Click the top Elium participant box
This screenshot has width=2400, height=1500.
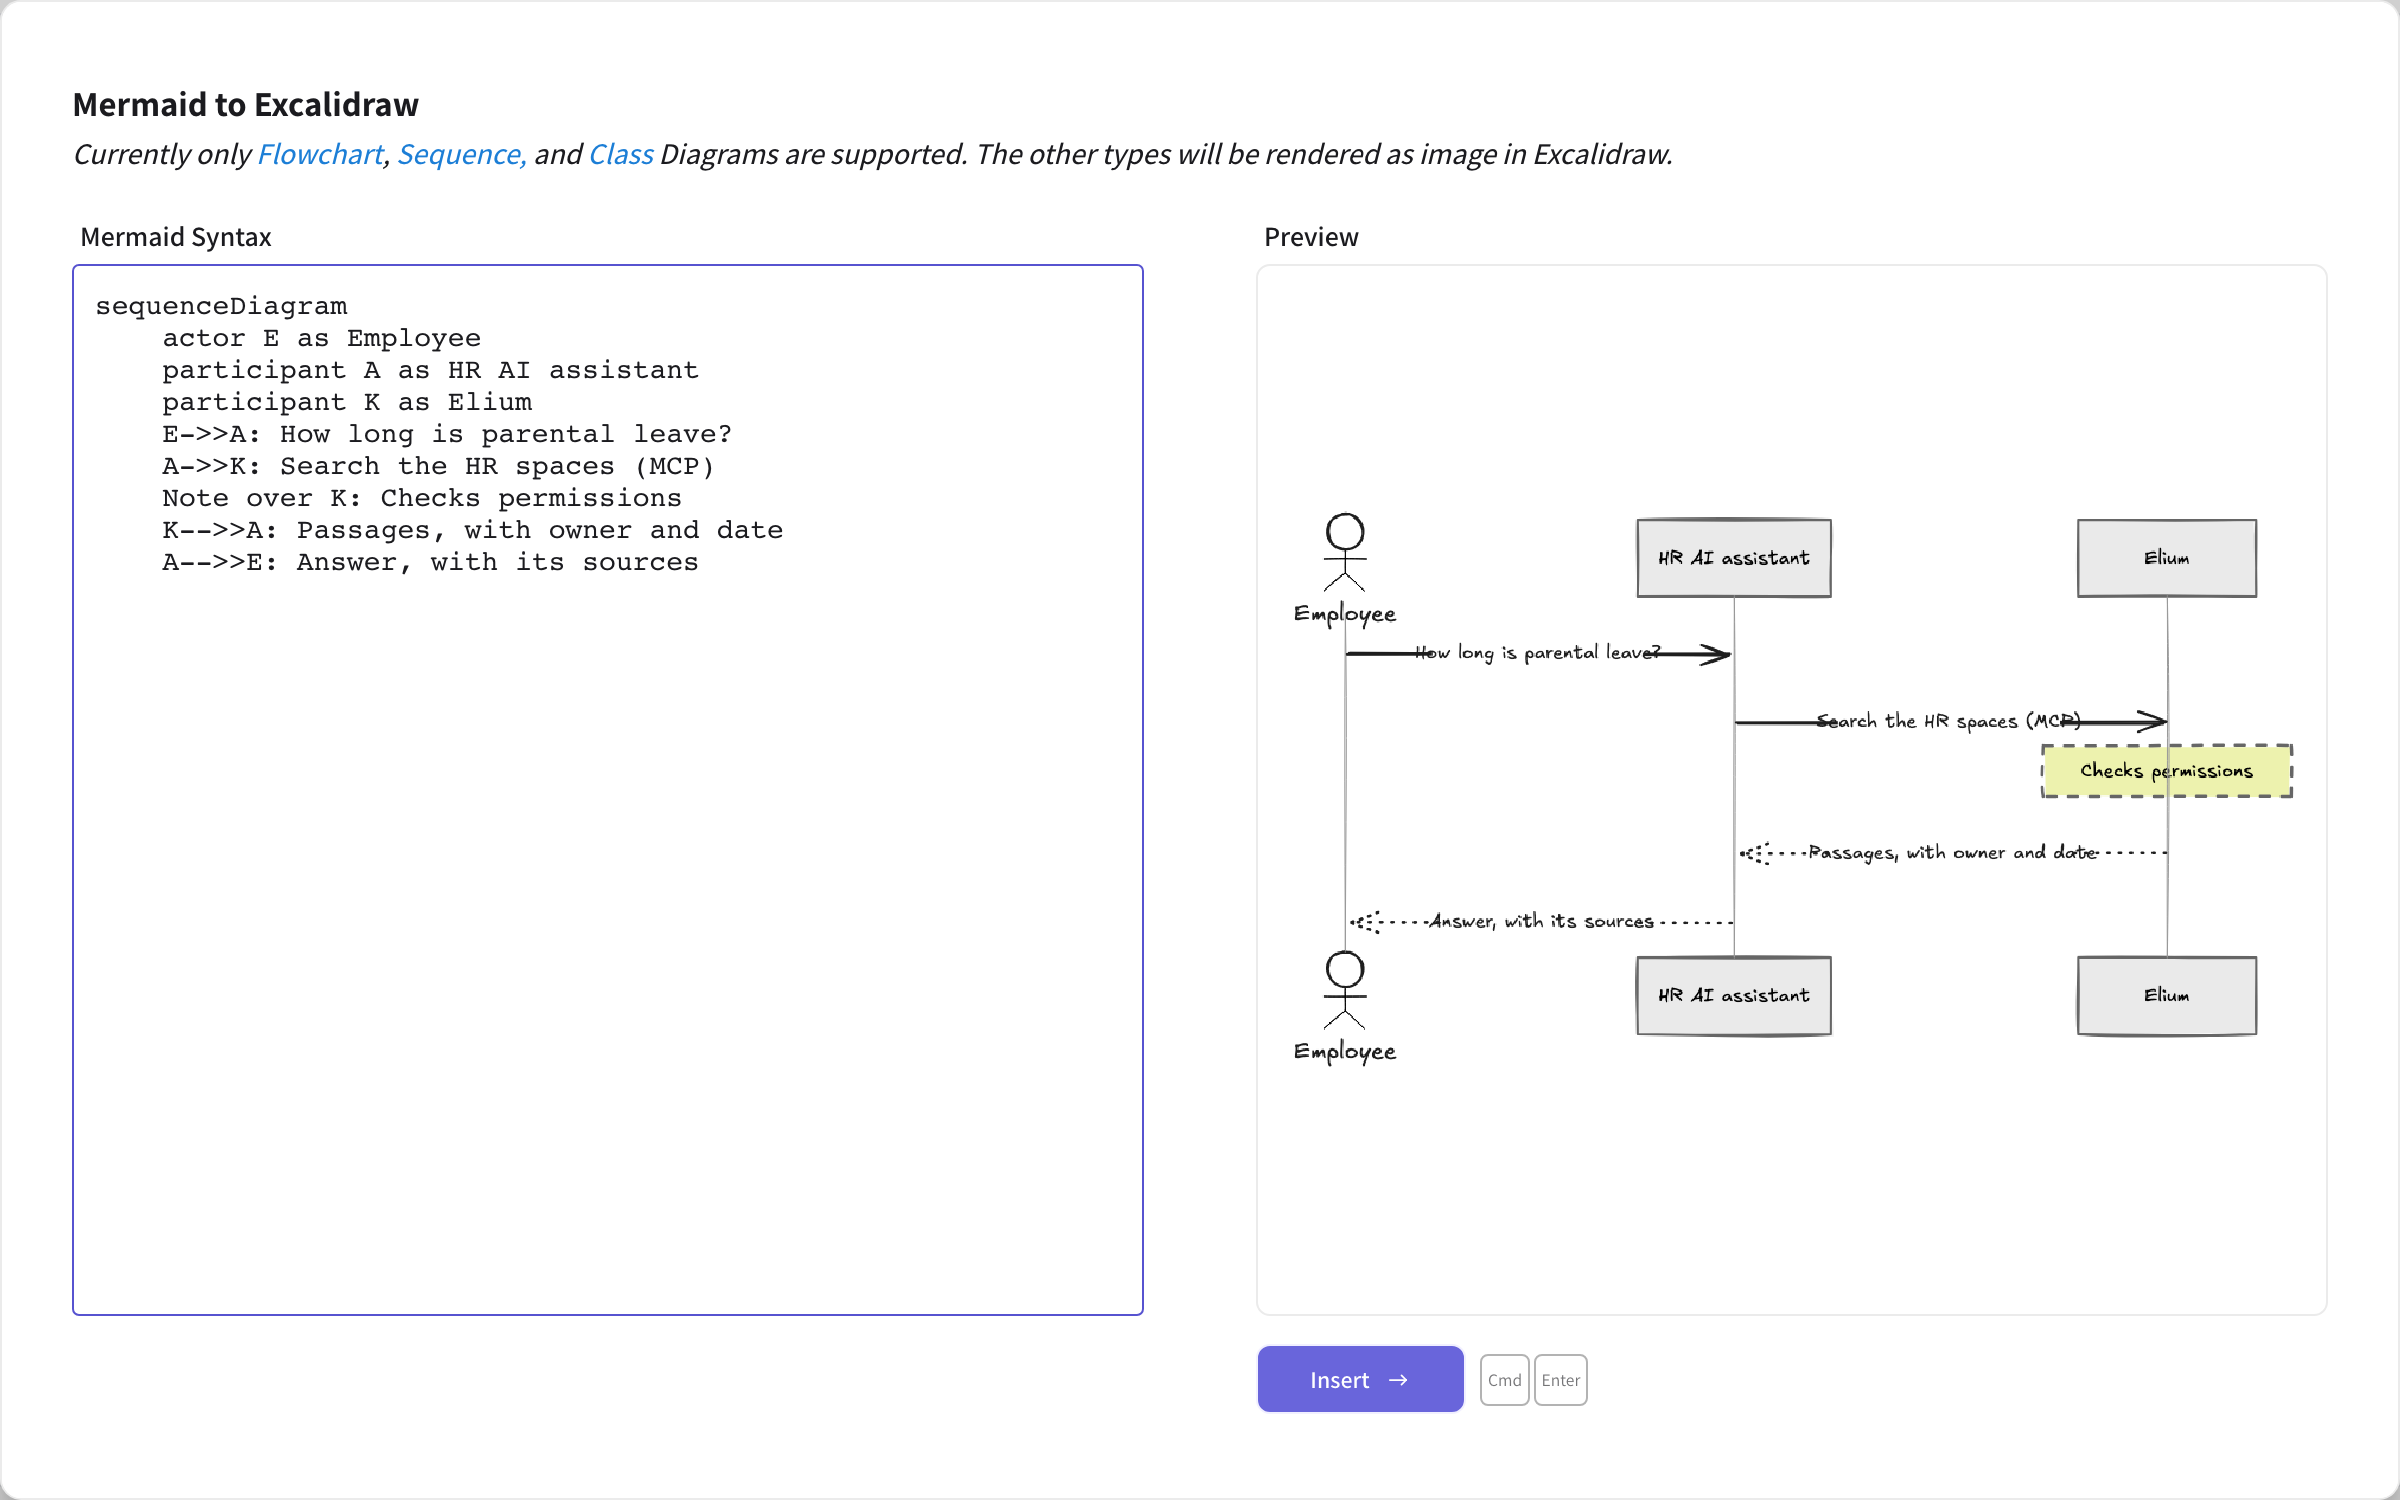click(2167, 558)
